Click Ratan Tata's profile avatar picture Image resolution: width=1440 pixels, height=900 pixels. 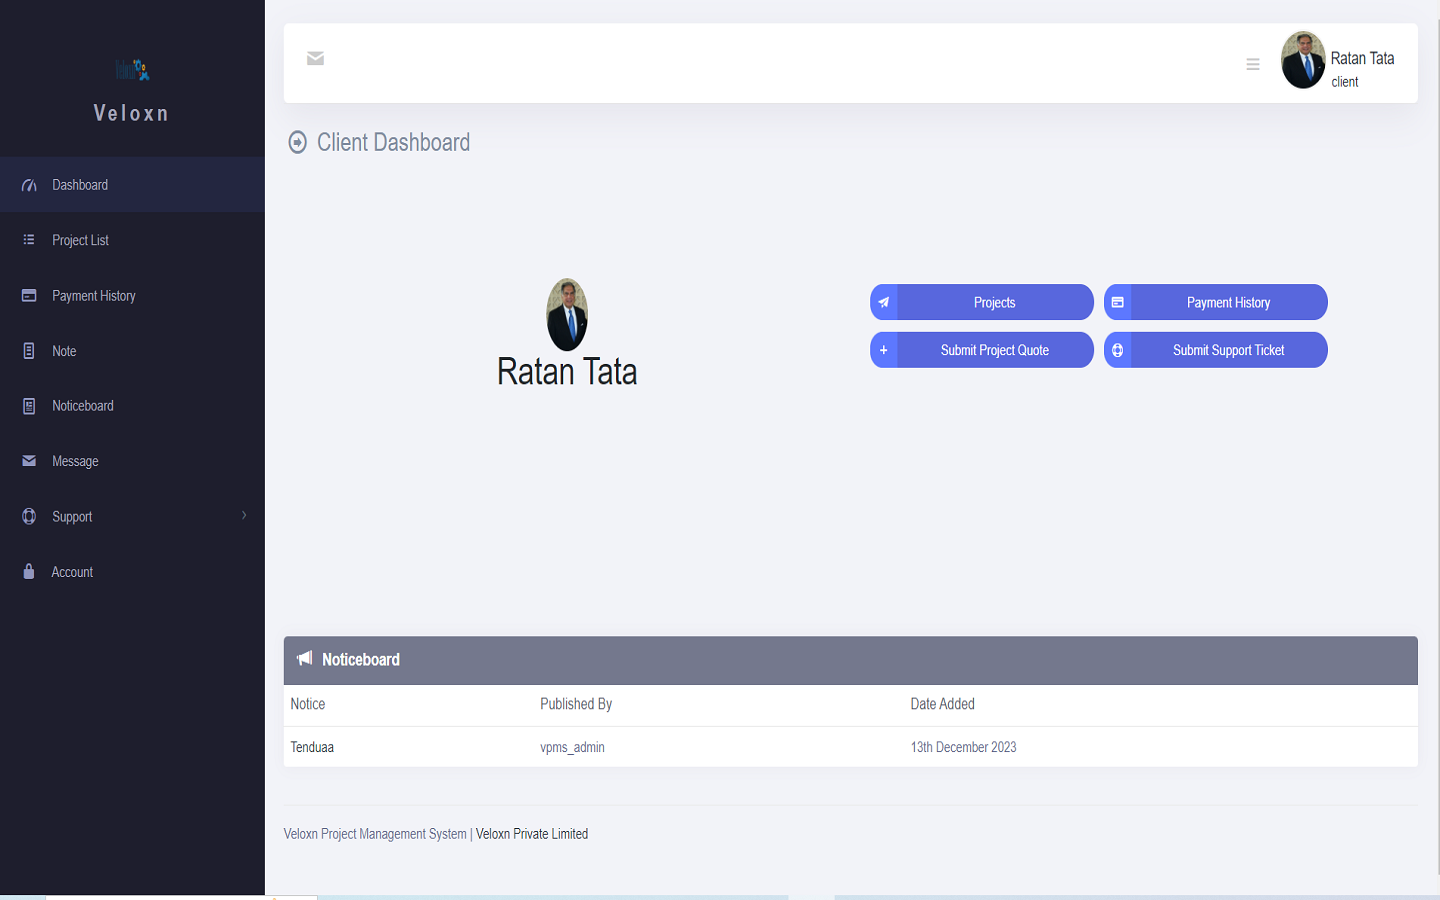click(1303, 61)
